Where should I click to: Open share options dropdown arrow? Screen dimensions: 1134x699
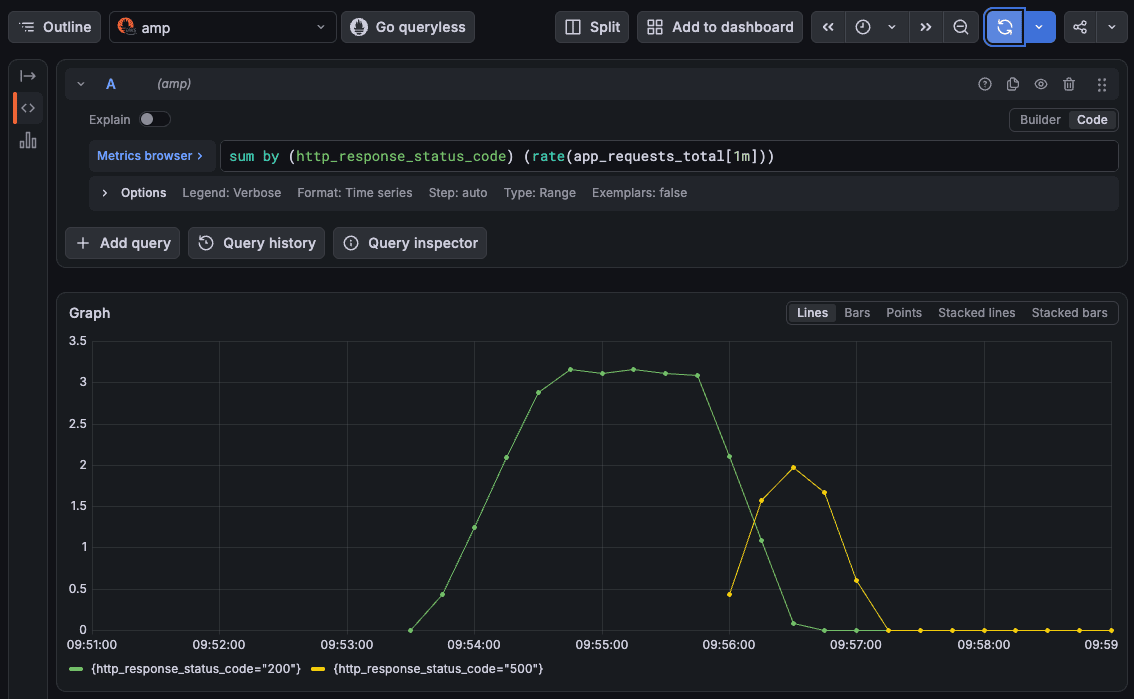[1112, 27]
